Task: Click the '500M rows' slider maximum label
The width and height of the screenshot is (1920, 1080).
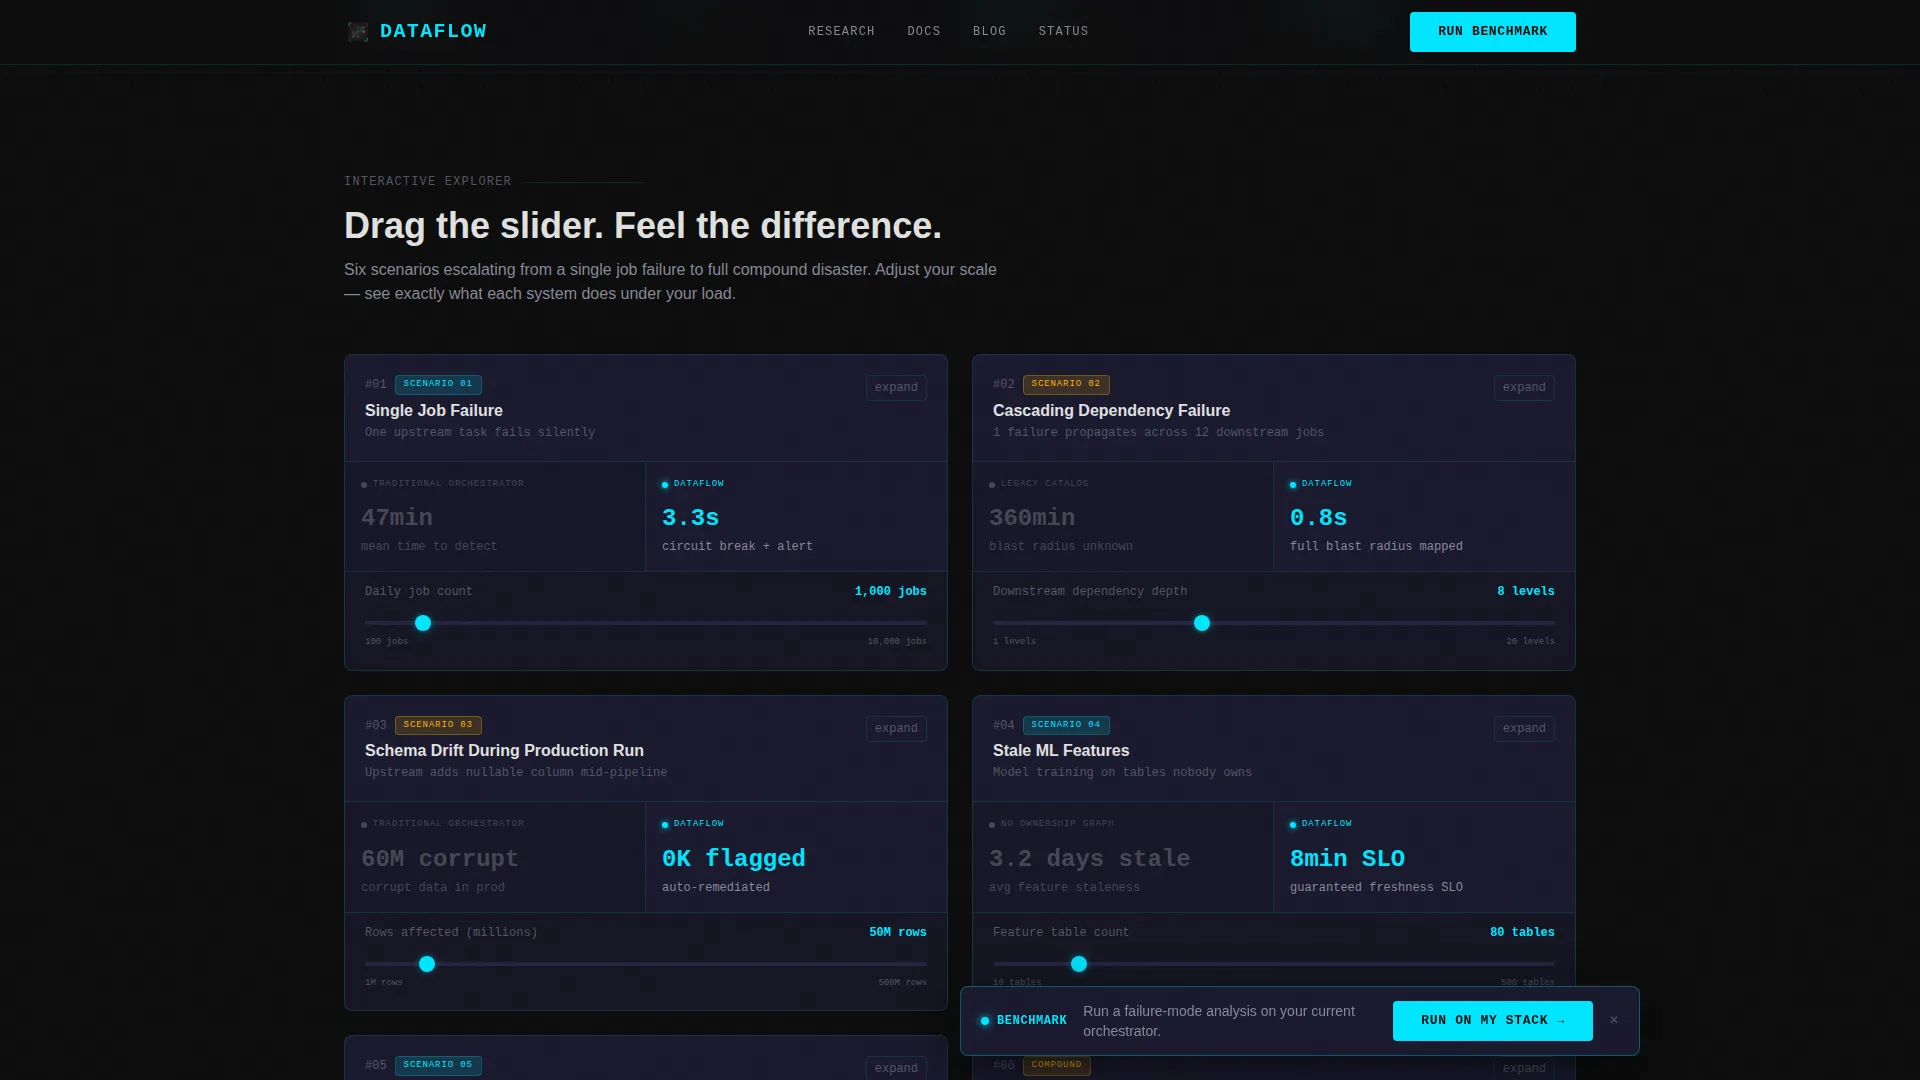Action: pos(902,983)
